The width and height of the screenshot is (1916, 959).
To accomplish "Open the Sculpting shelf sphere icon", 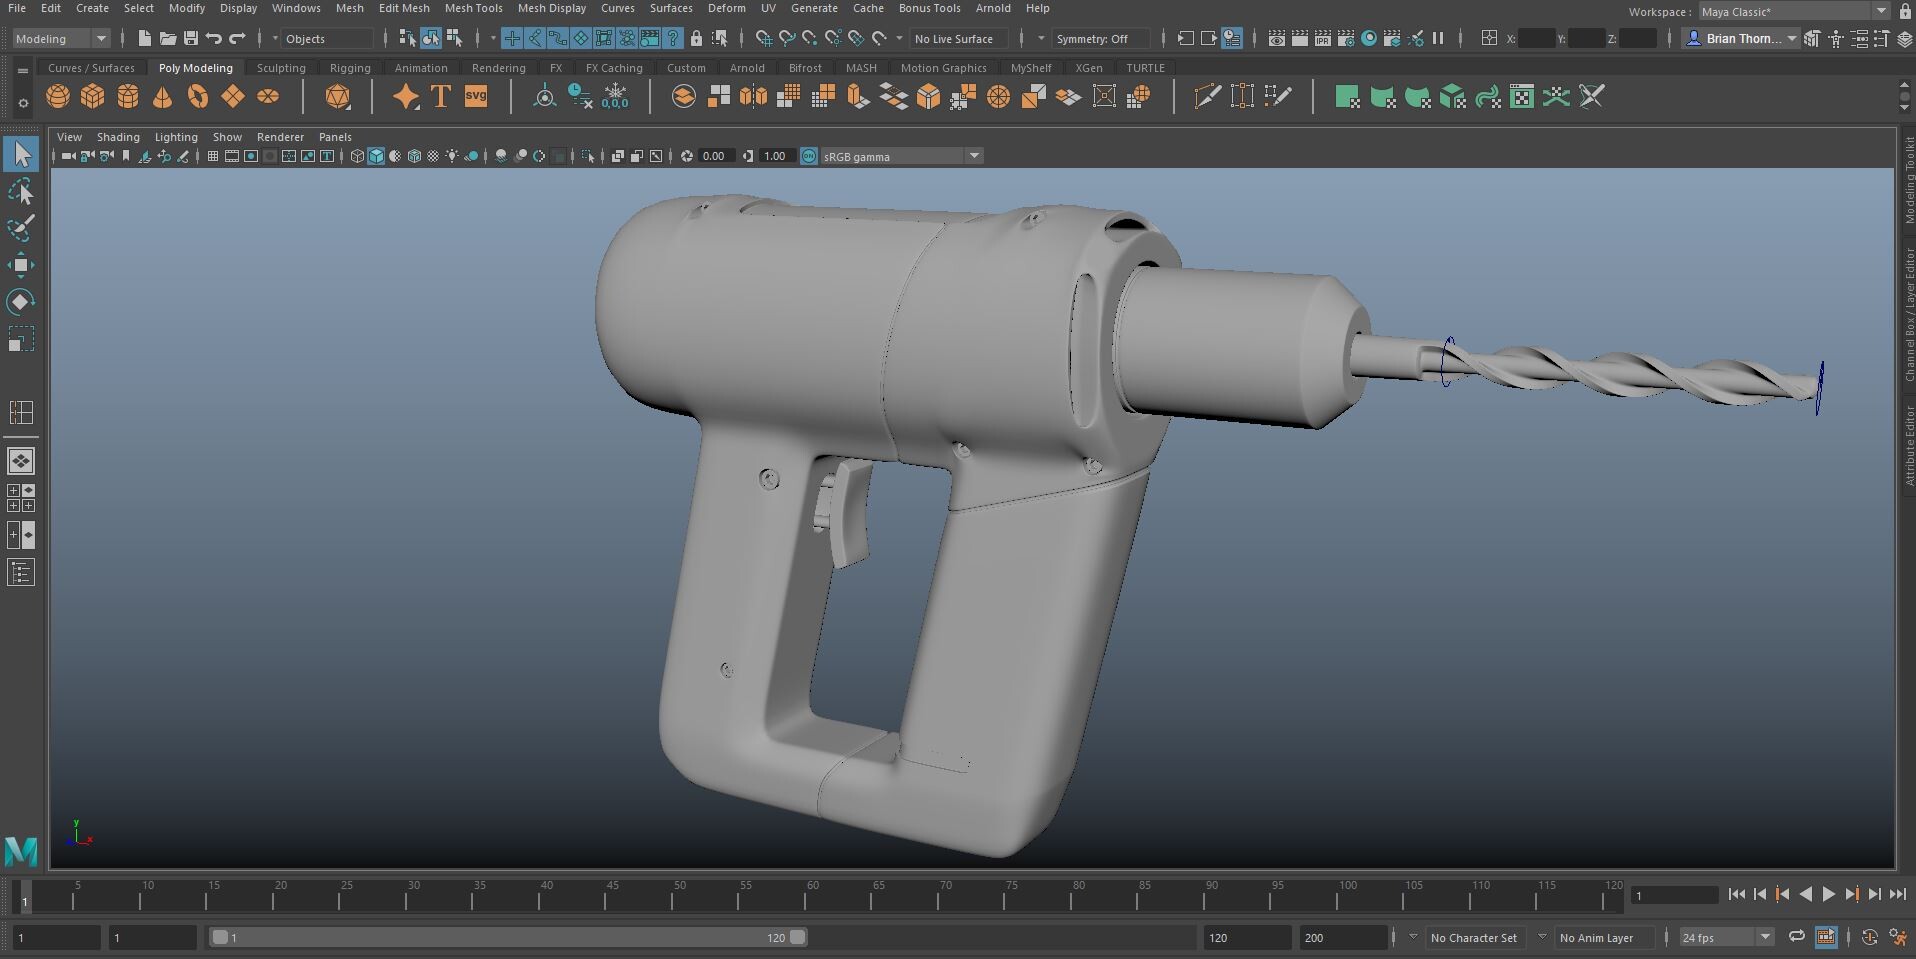I will coord(338,96).
